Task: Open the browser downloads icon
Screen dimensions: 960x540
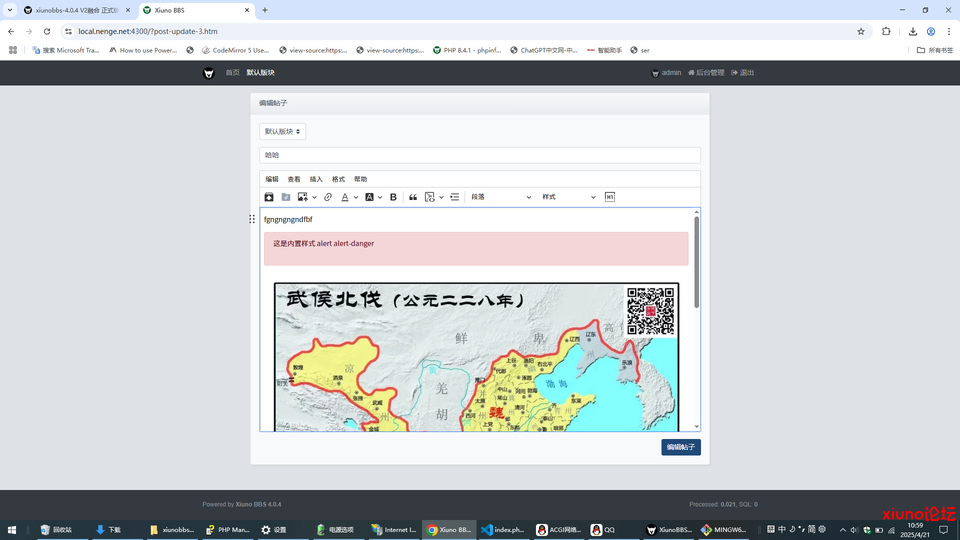Action: point(912,31)
